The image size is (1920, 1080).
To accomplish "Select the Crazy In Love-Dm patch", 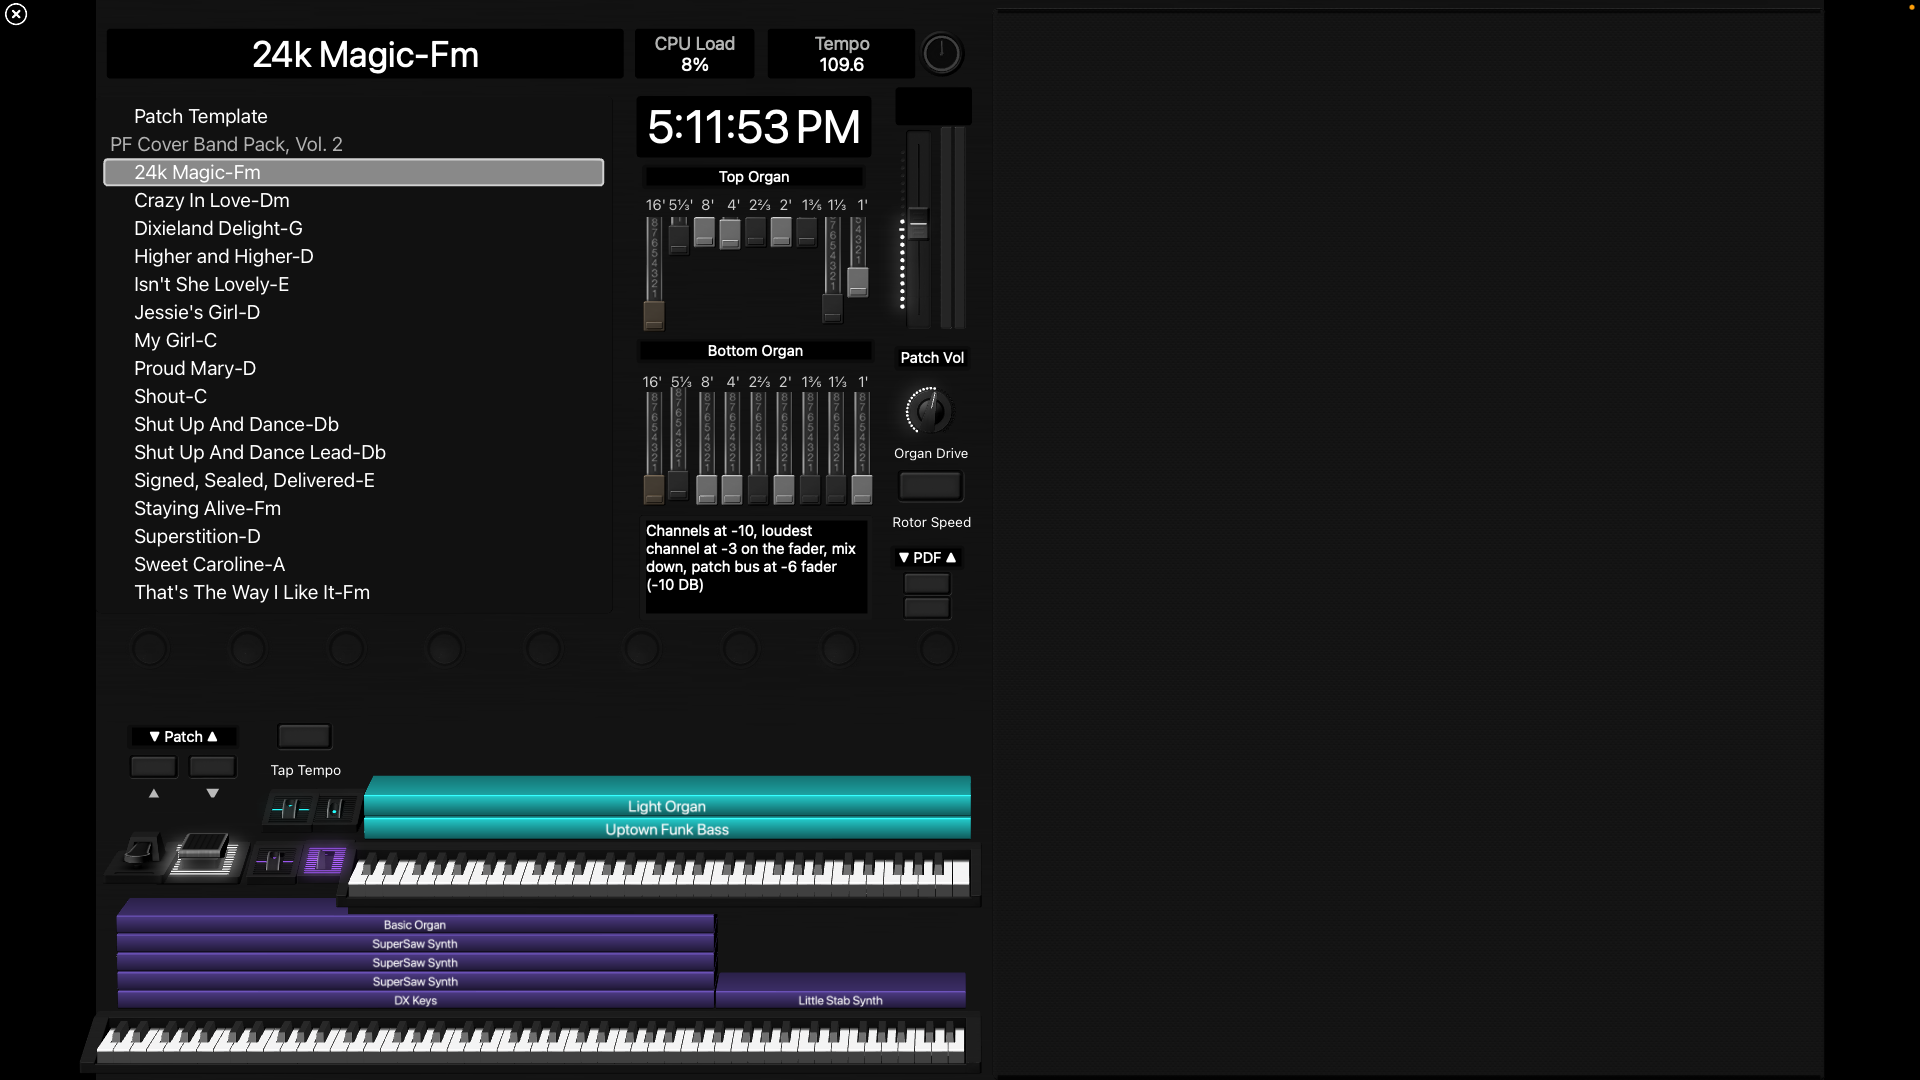I will pyautogui.click(x=212, y=201).
